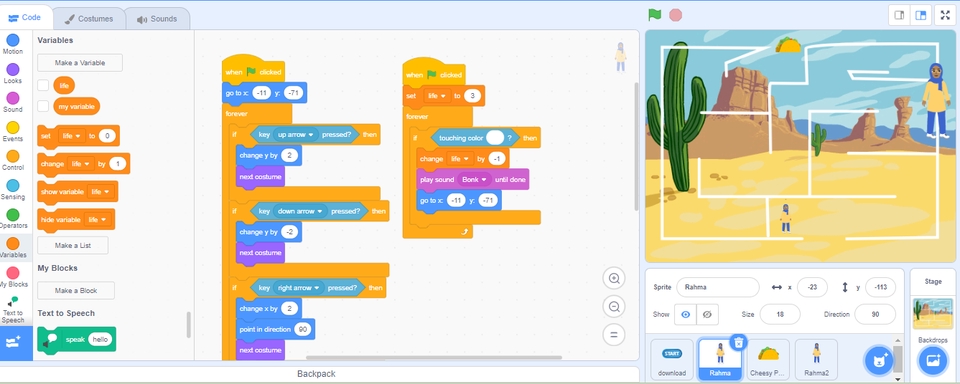This screenshot has width=960, height=384.
Task: Switch to the Code tab
Action: (25, 17)
